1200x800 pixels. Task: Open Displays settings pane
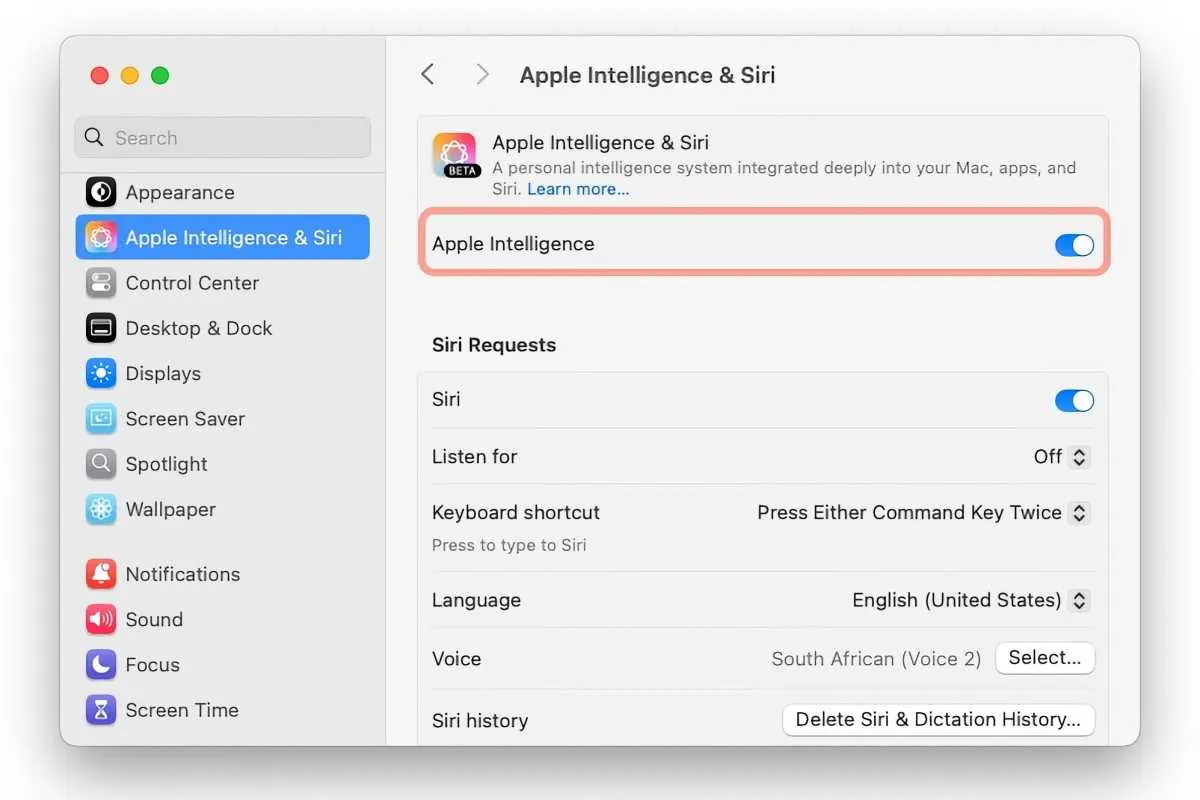pos(223,373)
